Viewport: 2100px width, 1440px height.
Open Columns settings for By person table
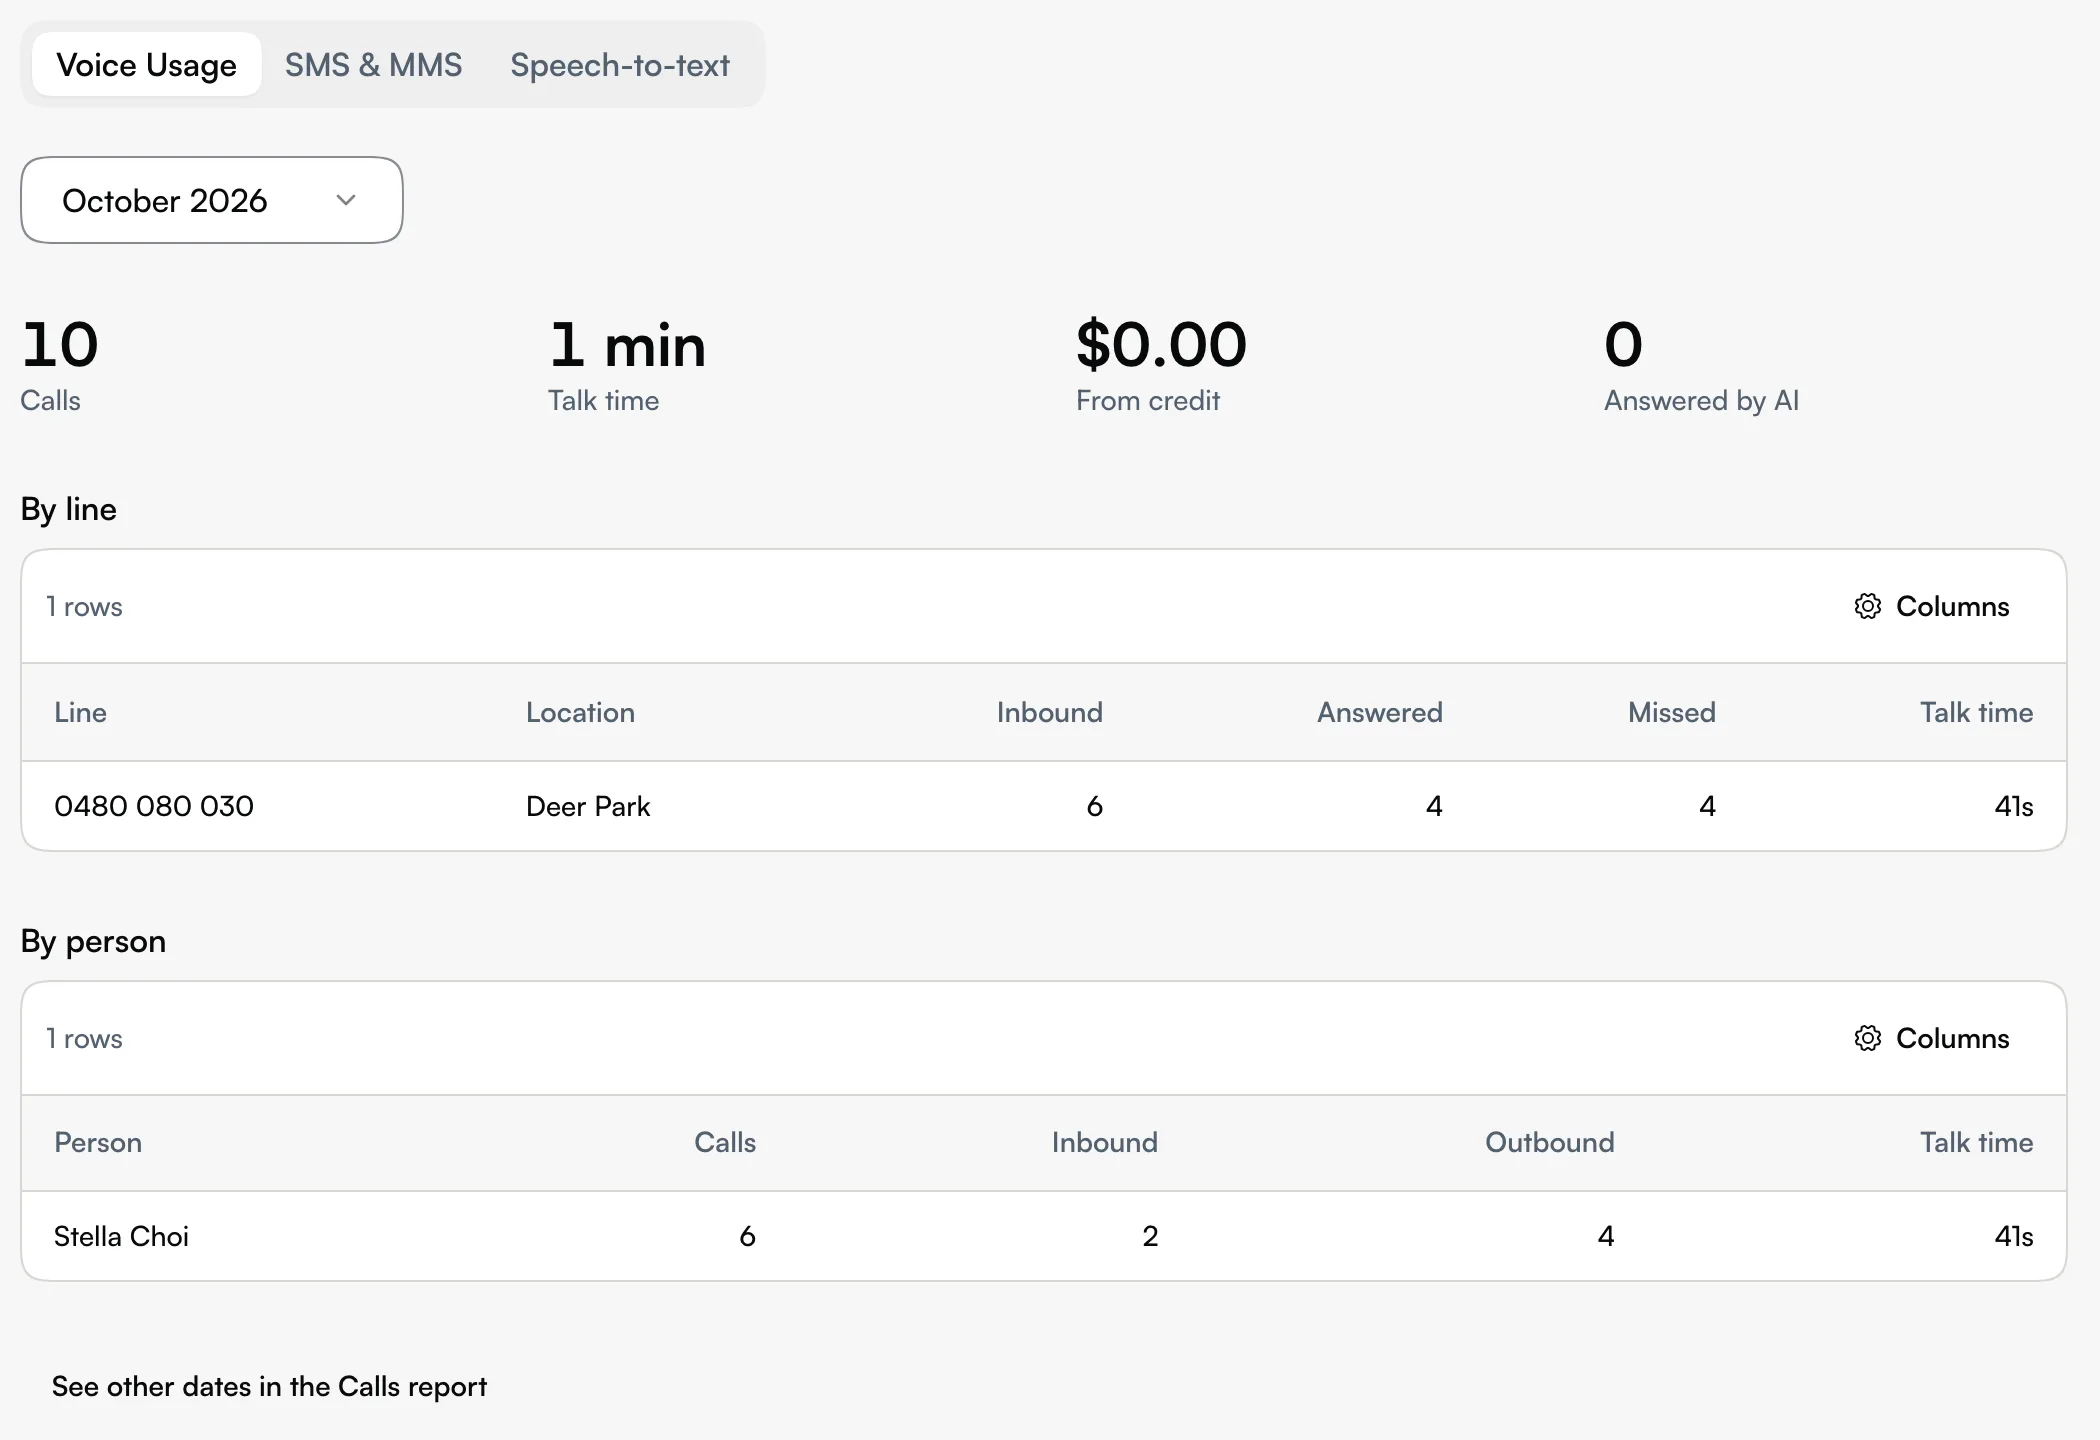(x=1931, y=1038)
